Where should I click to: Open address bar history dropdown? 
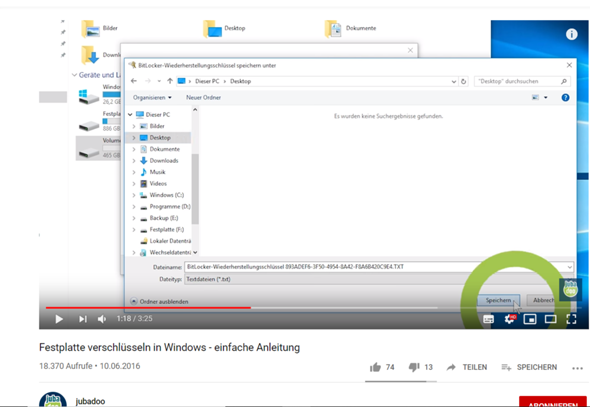(x=454, y=81)
